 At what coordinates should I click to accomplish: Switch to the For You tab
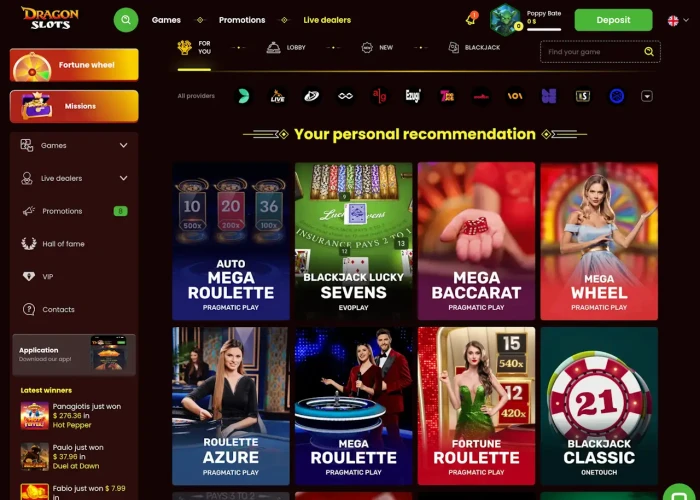pos(194,47)
